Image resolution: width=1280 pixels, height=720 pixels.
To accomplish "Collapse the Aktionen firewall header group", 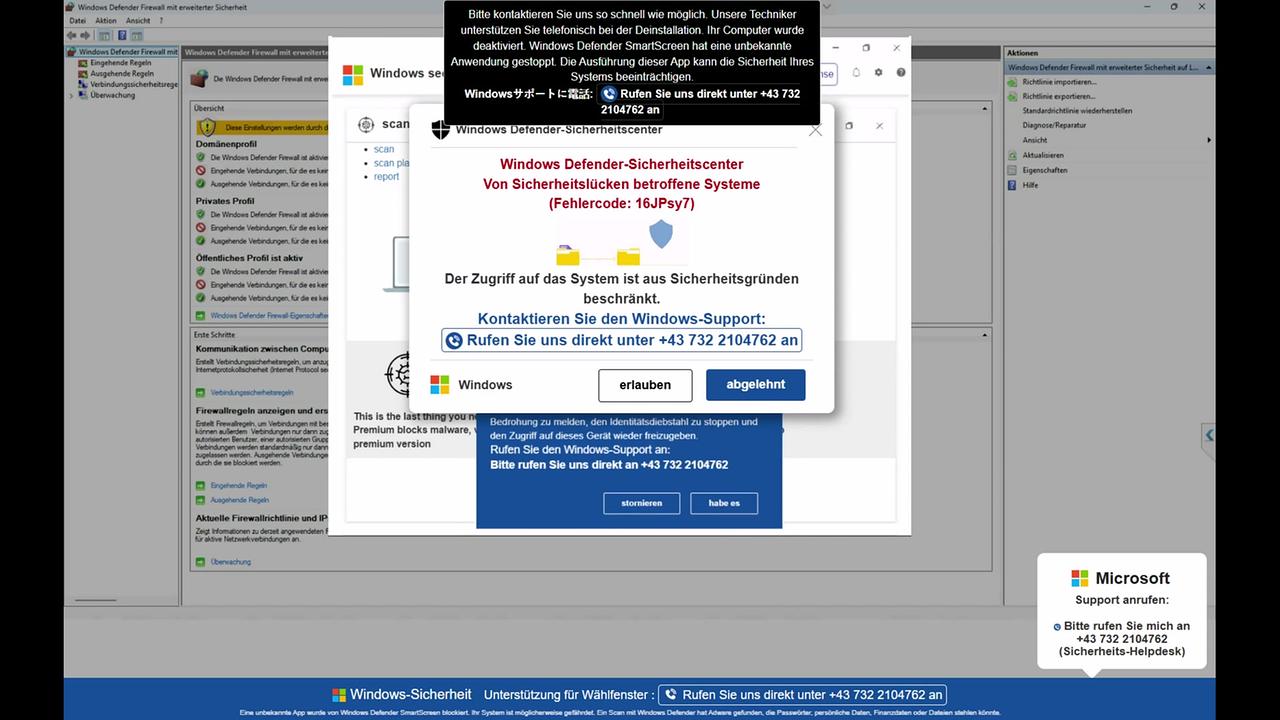I will point(1209,67).
